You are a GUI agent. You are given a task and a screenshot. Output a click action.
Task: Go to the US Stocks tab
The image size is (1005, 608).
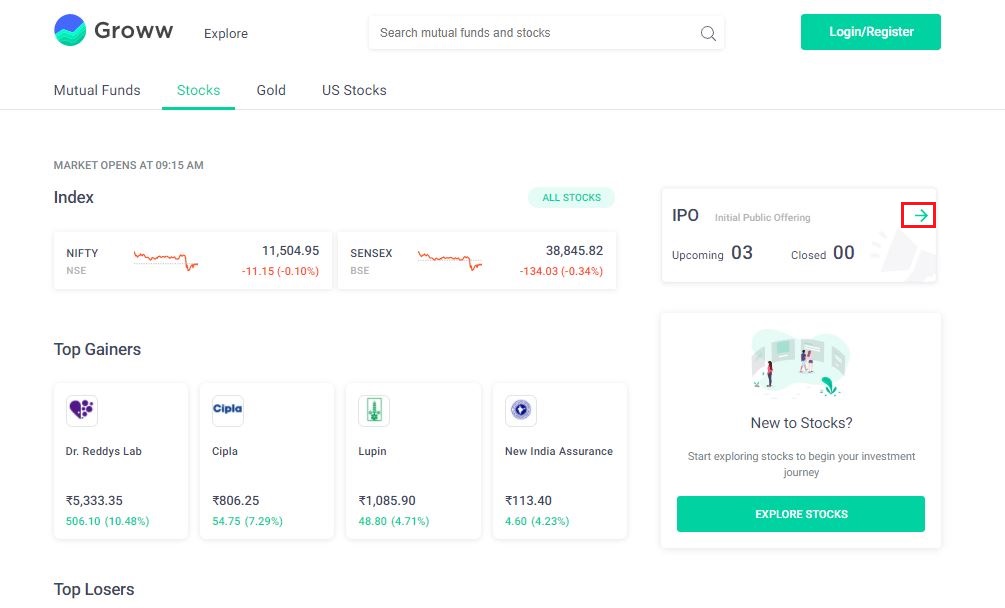click(x=354, y=90)
